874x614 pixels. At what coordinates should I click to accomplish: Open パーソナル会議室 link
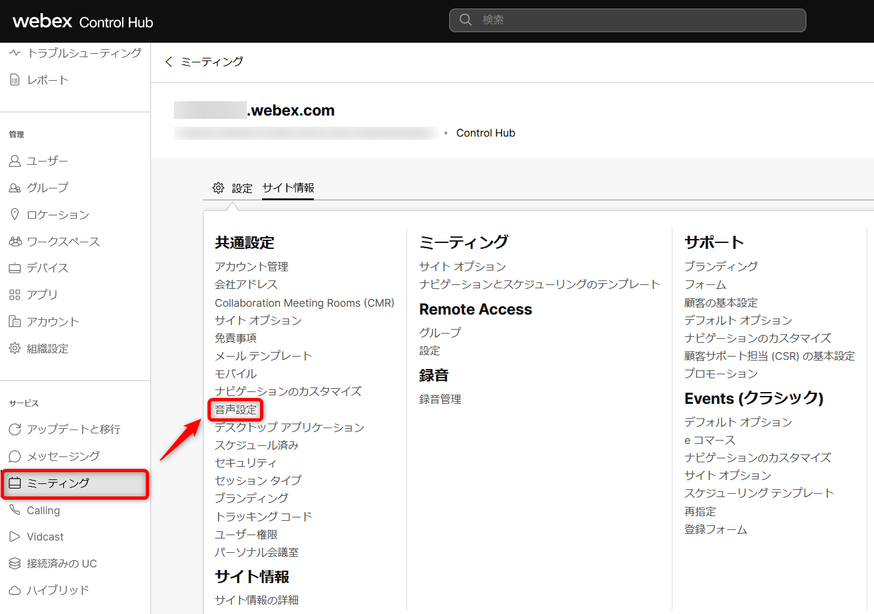pyautogui.click(x=256, y=552)
